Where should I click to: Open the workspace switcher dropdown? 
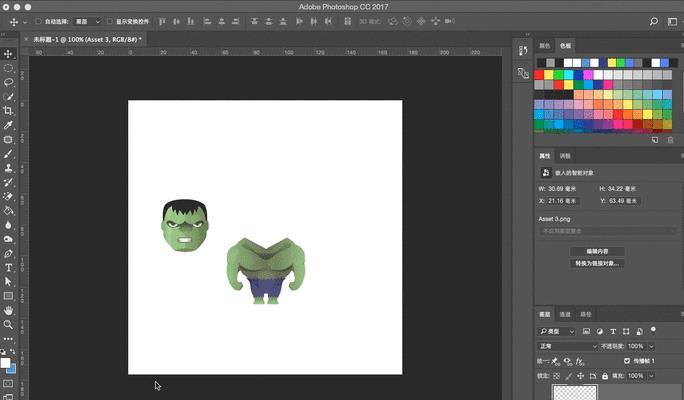672,21
